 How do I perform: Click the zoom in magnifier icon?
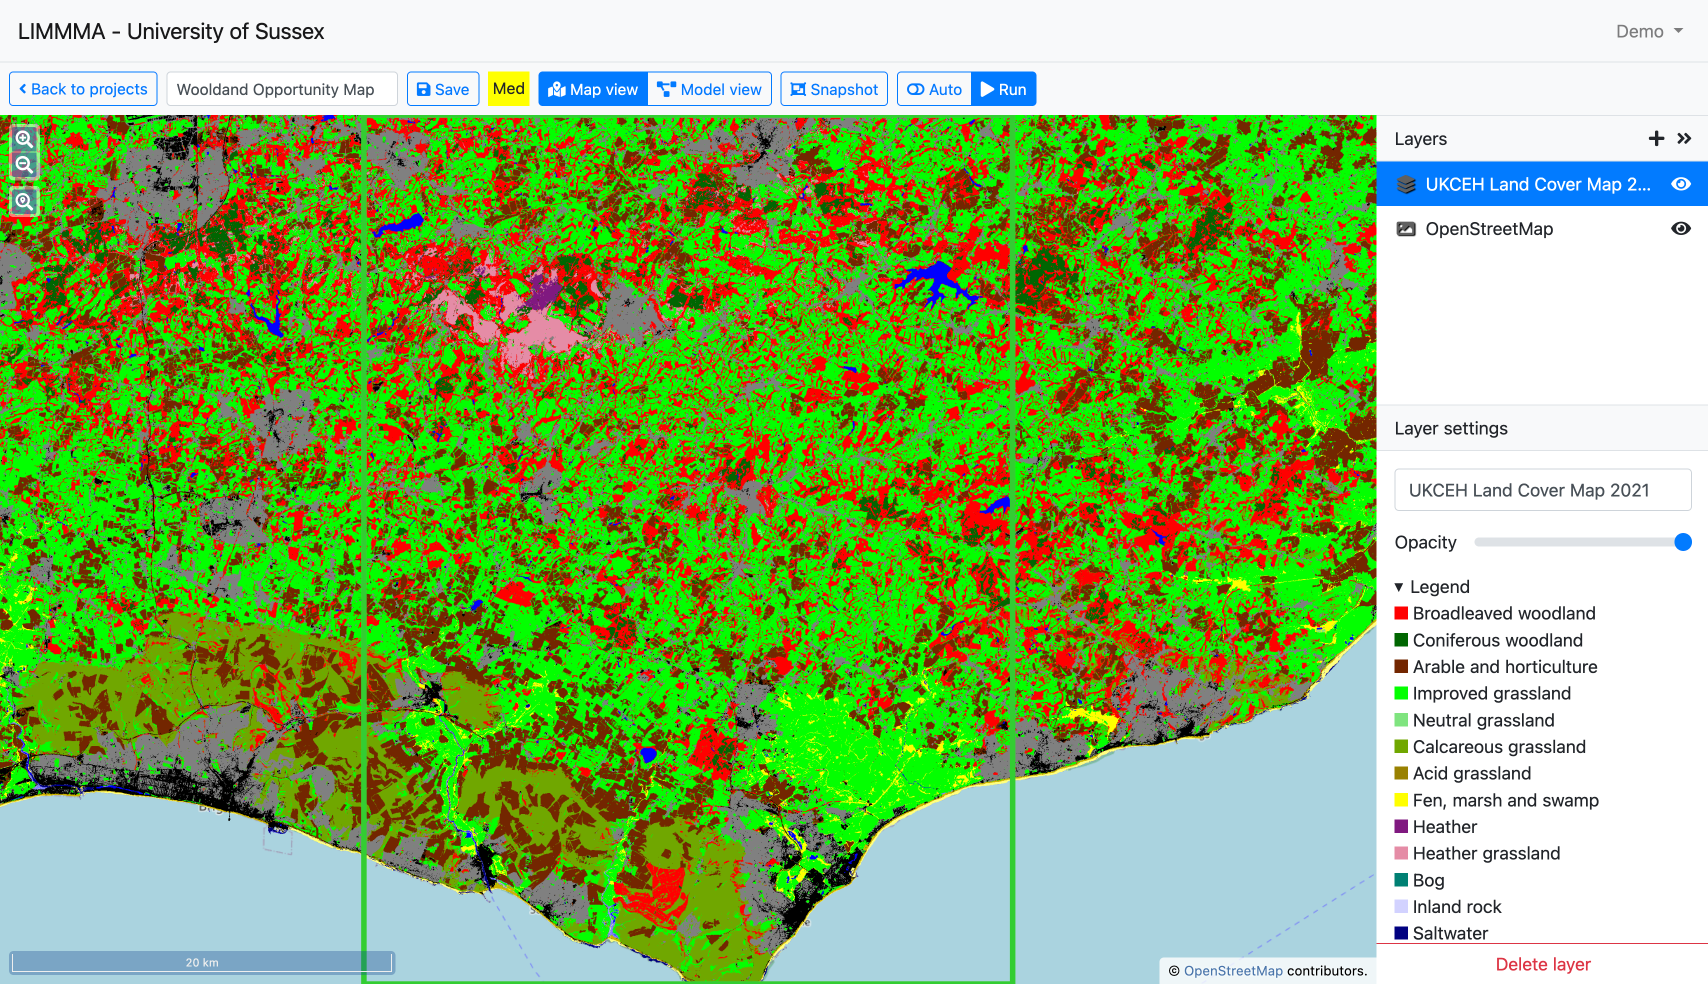coord(24,138)
